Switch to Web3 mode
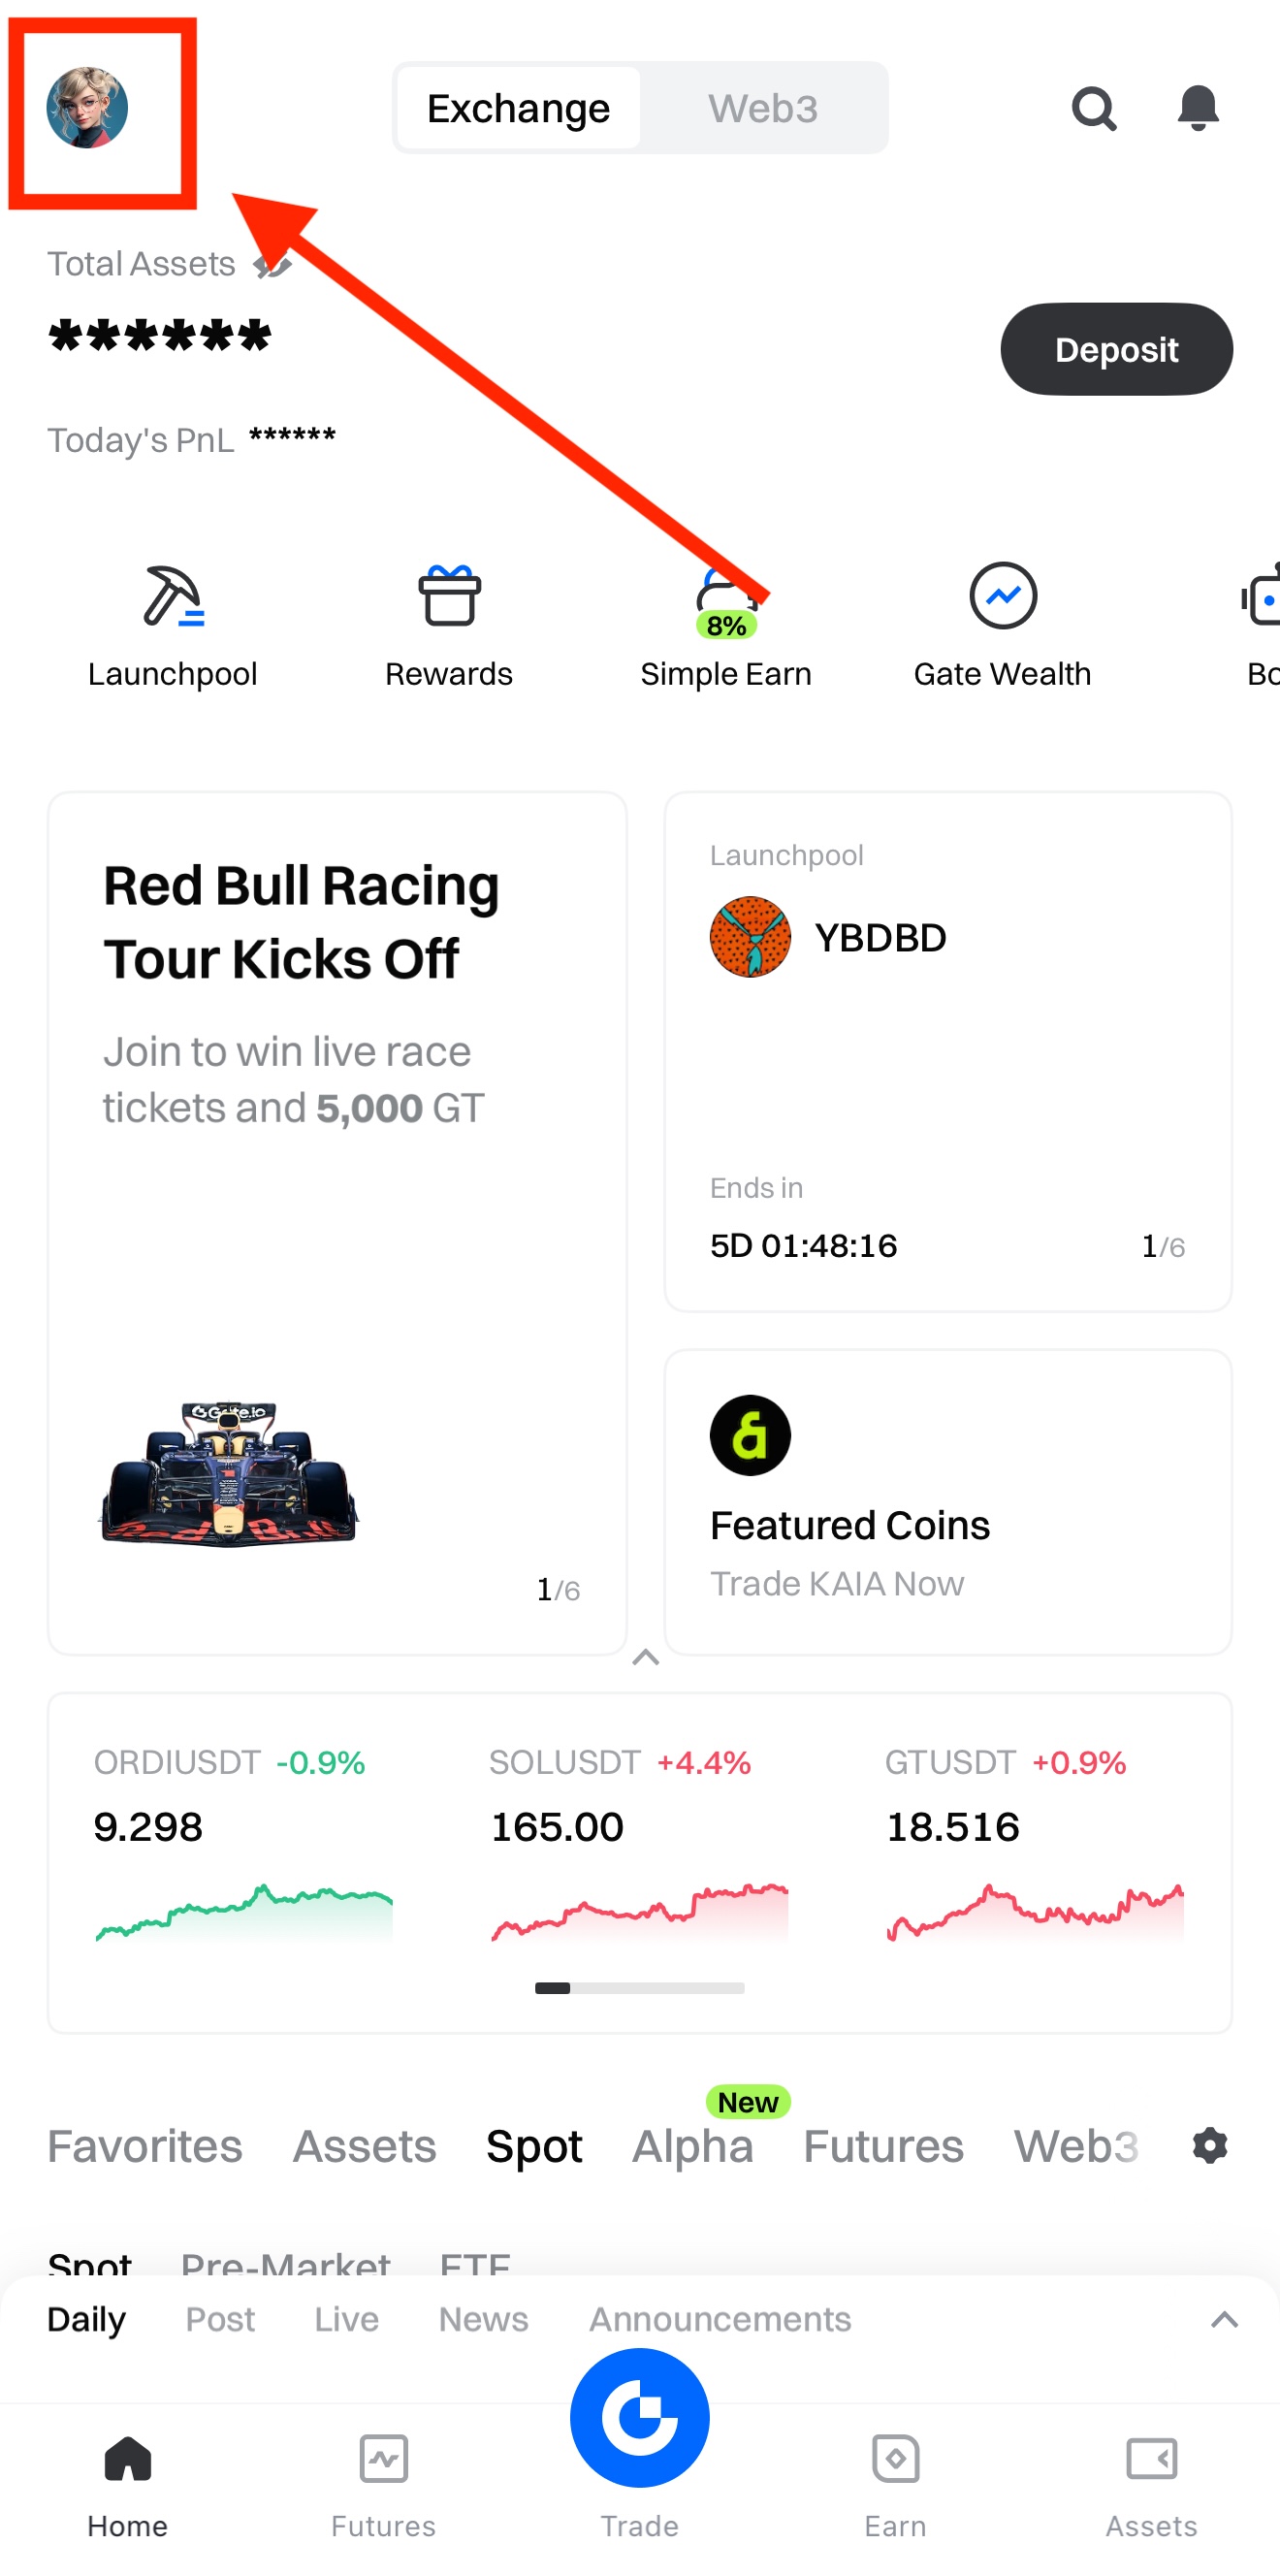This screenshot has width=1280, height=2576. [x=763, y=108]
